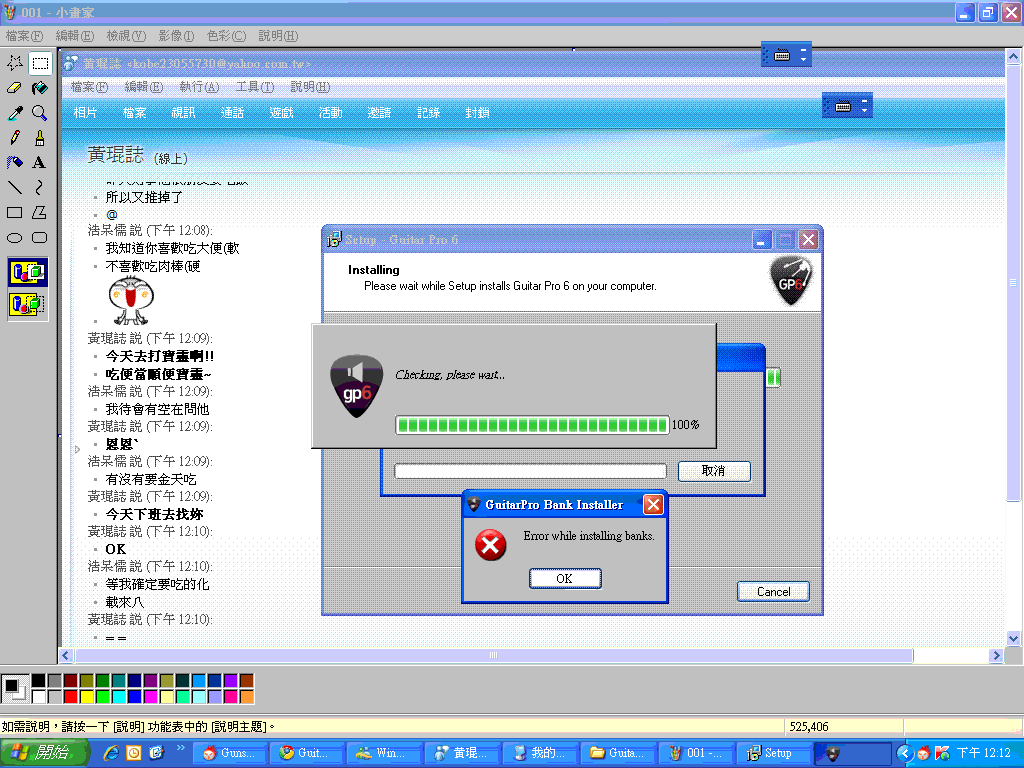
Task: Switch to the Guns... taskbar window
Action: [229, 753]
